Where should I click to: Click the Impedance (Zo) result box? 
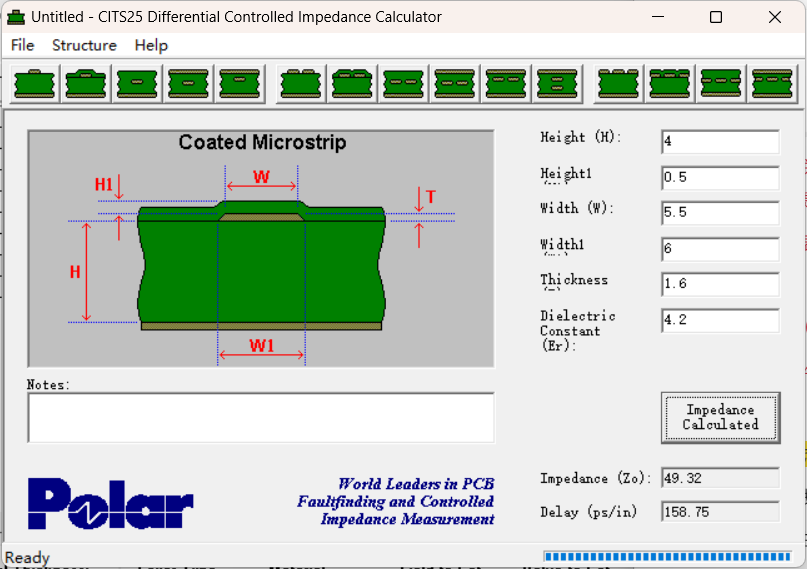point(721,478)
